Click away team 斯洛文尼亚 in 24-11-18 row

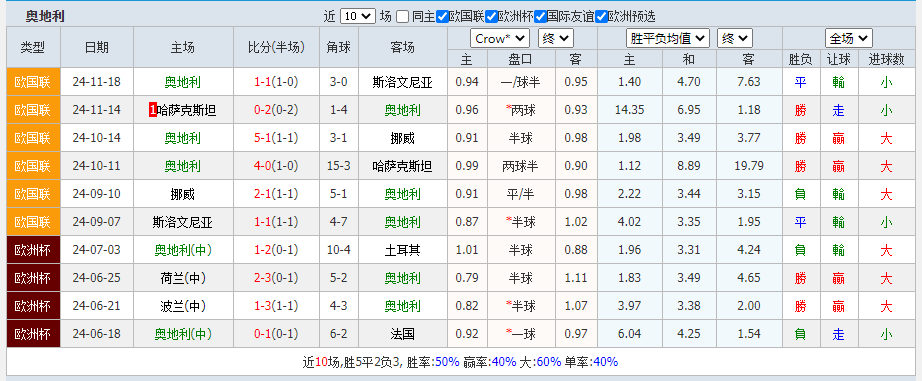(x=403, y=82)
